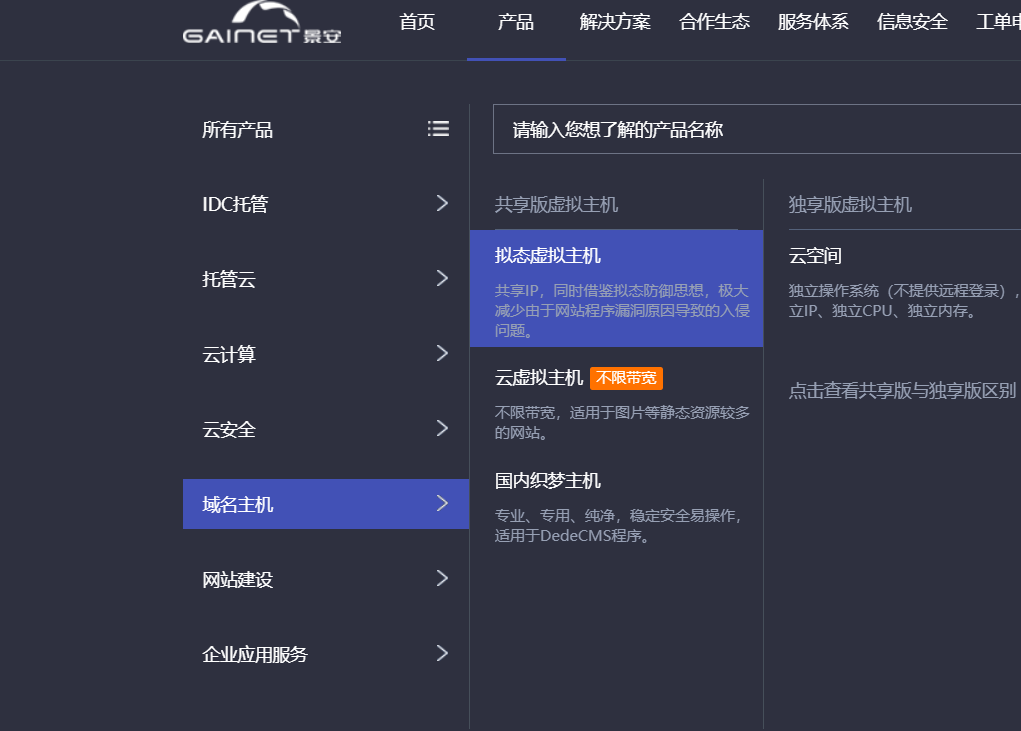Open the 拟态虚拟主机 product link

pos(548,256)
